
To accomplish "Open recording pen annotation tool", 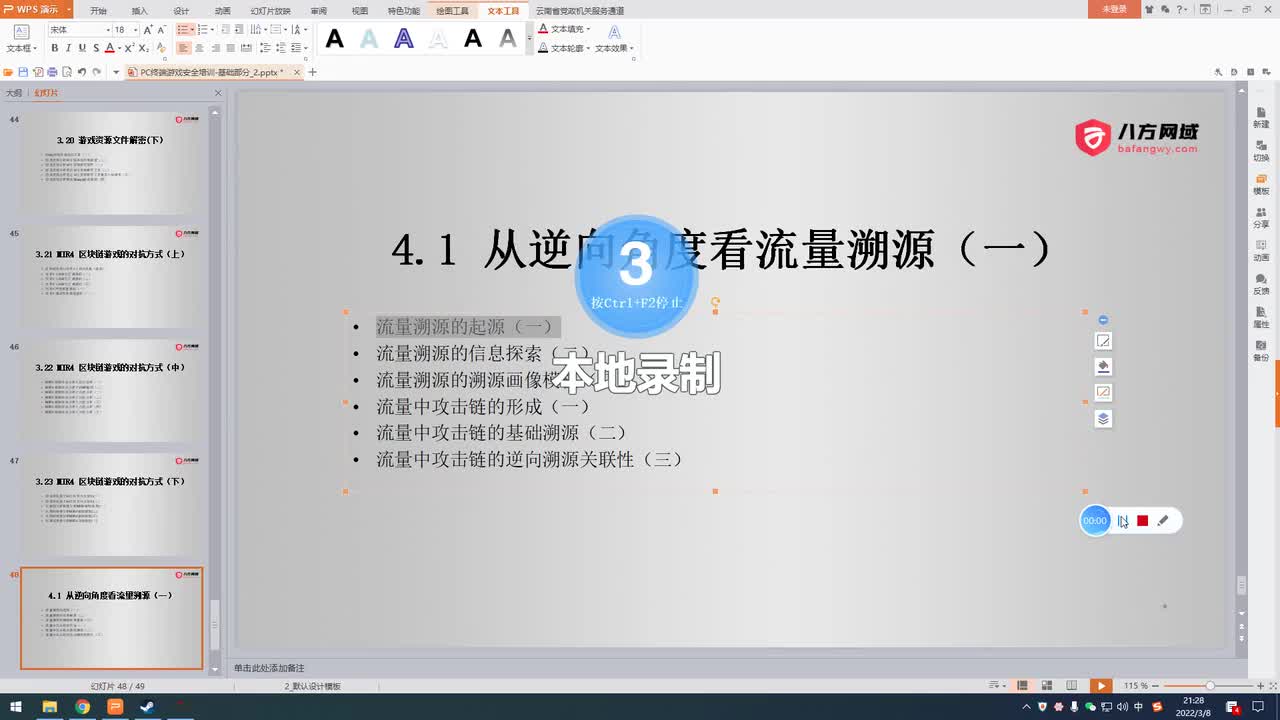I will point(1162,521).
